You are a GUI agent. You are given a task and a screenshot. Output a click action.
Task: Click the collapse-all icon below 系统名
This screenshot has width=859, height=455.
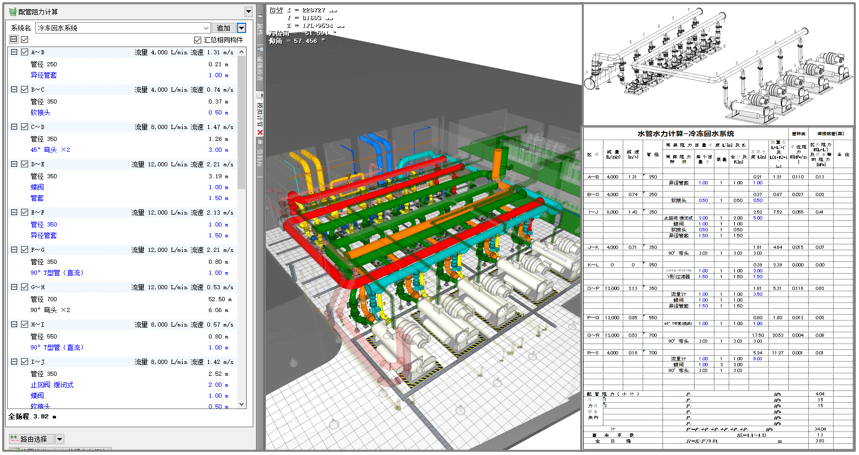(x=13, y=40)
